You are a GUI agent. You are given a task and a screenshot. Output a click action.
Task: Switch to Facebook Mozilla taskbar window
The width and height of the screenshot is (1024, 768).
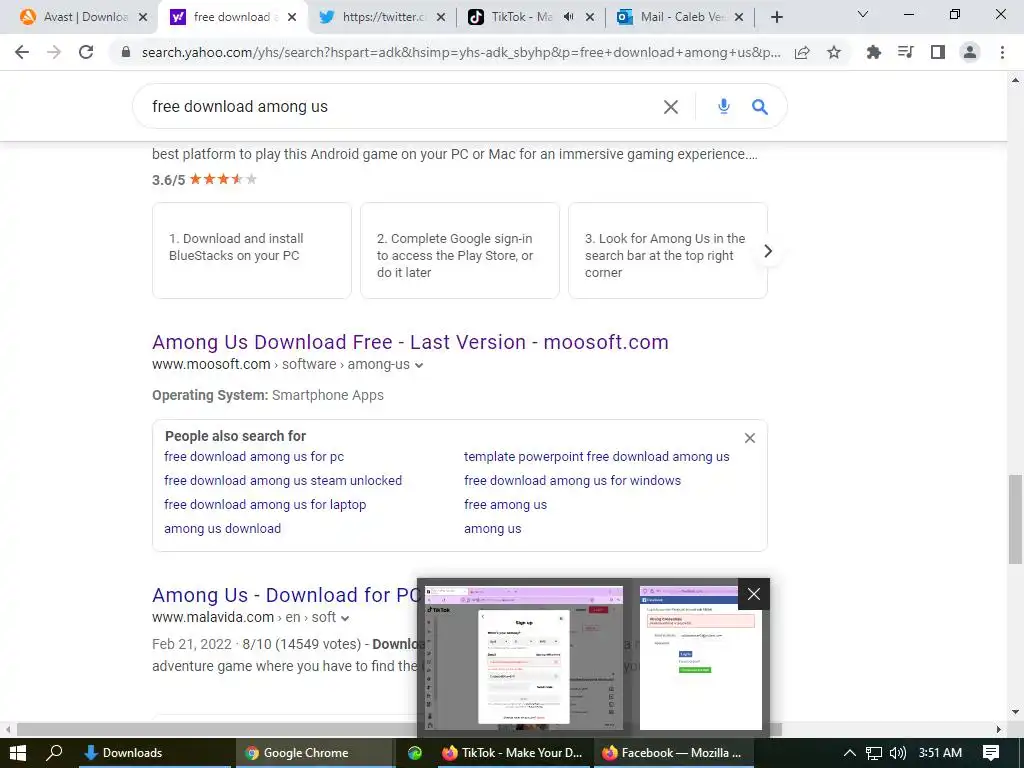pyautogui.click(x=673, y=752)
